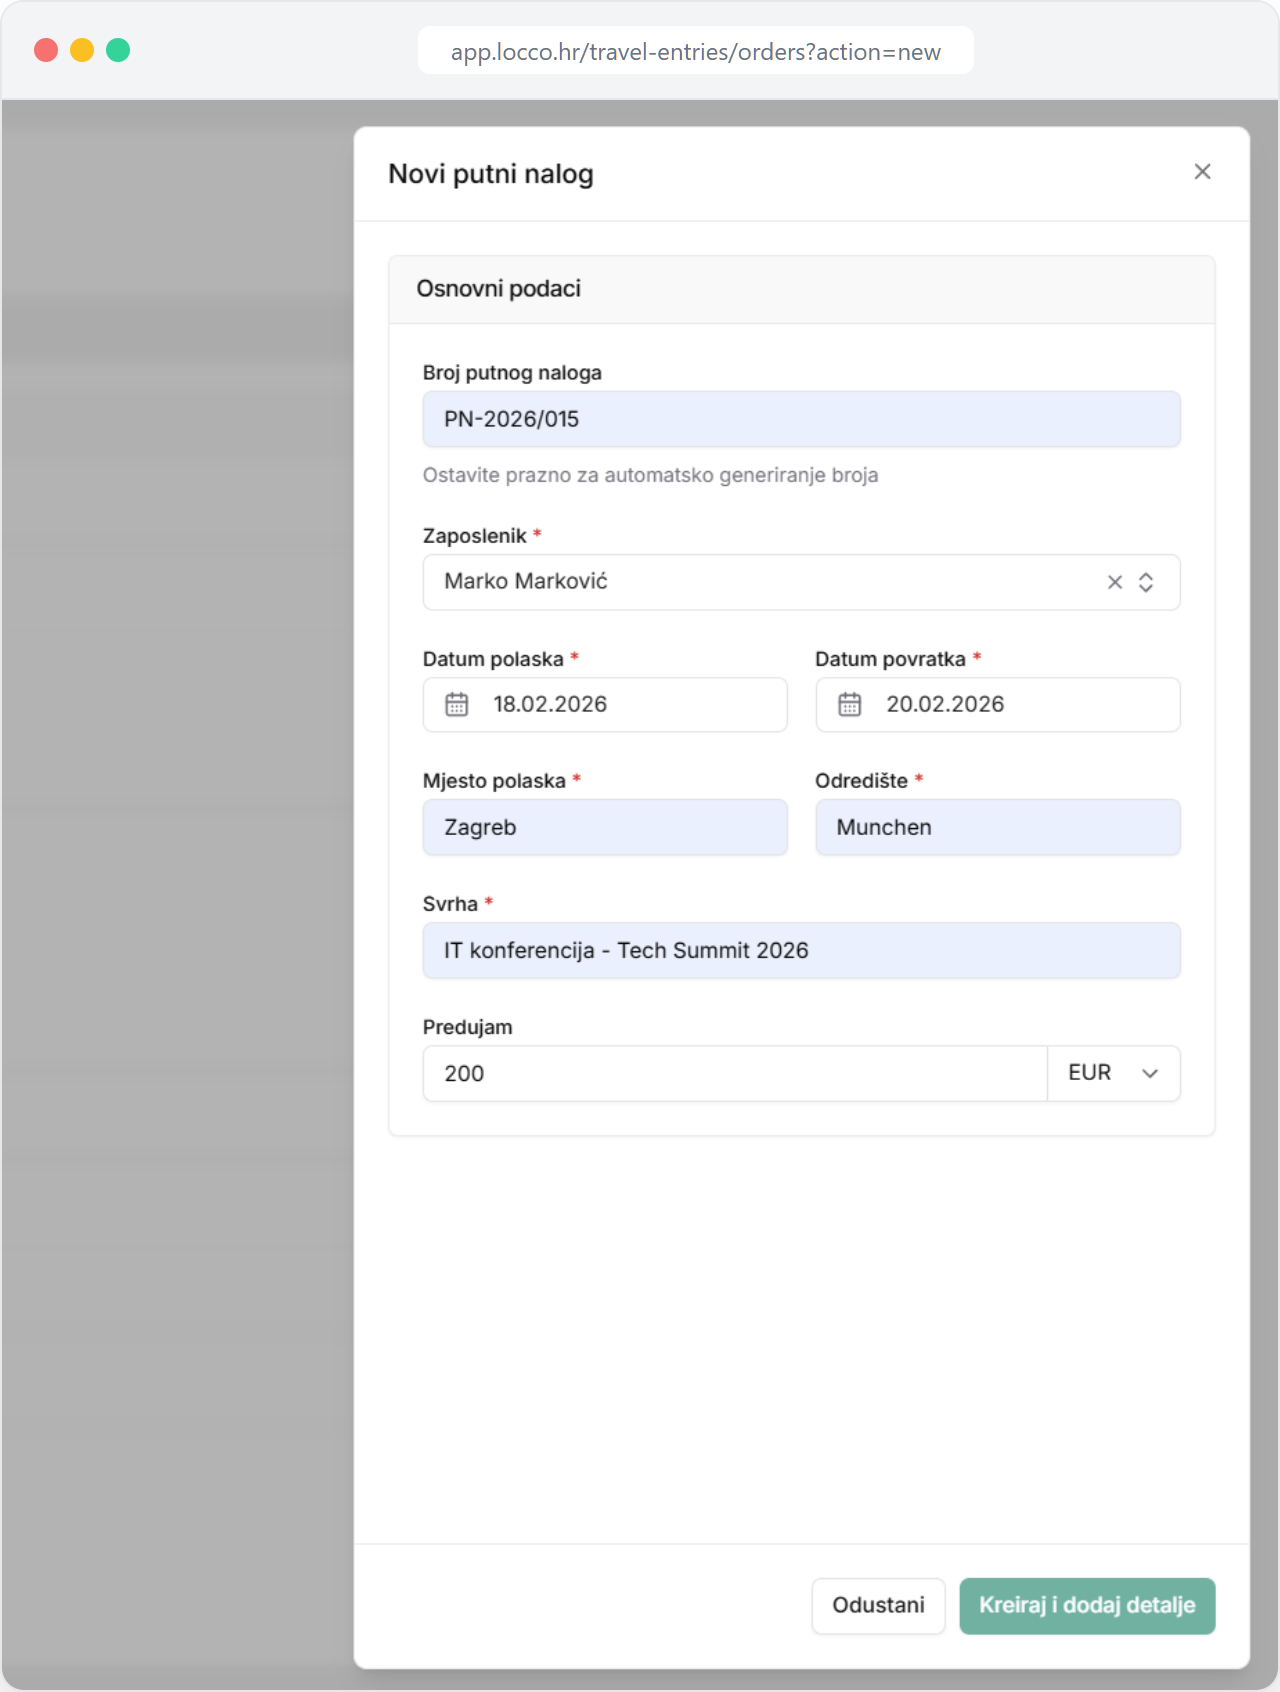Click the green window maximize dot
1280x1692 pixels.
[118, 50]
